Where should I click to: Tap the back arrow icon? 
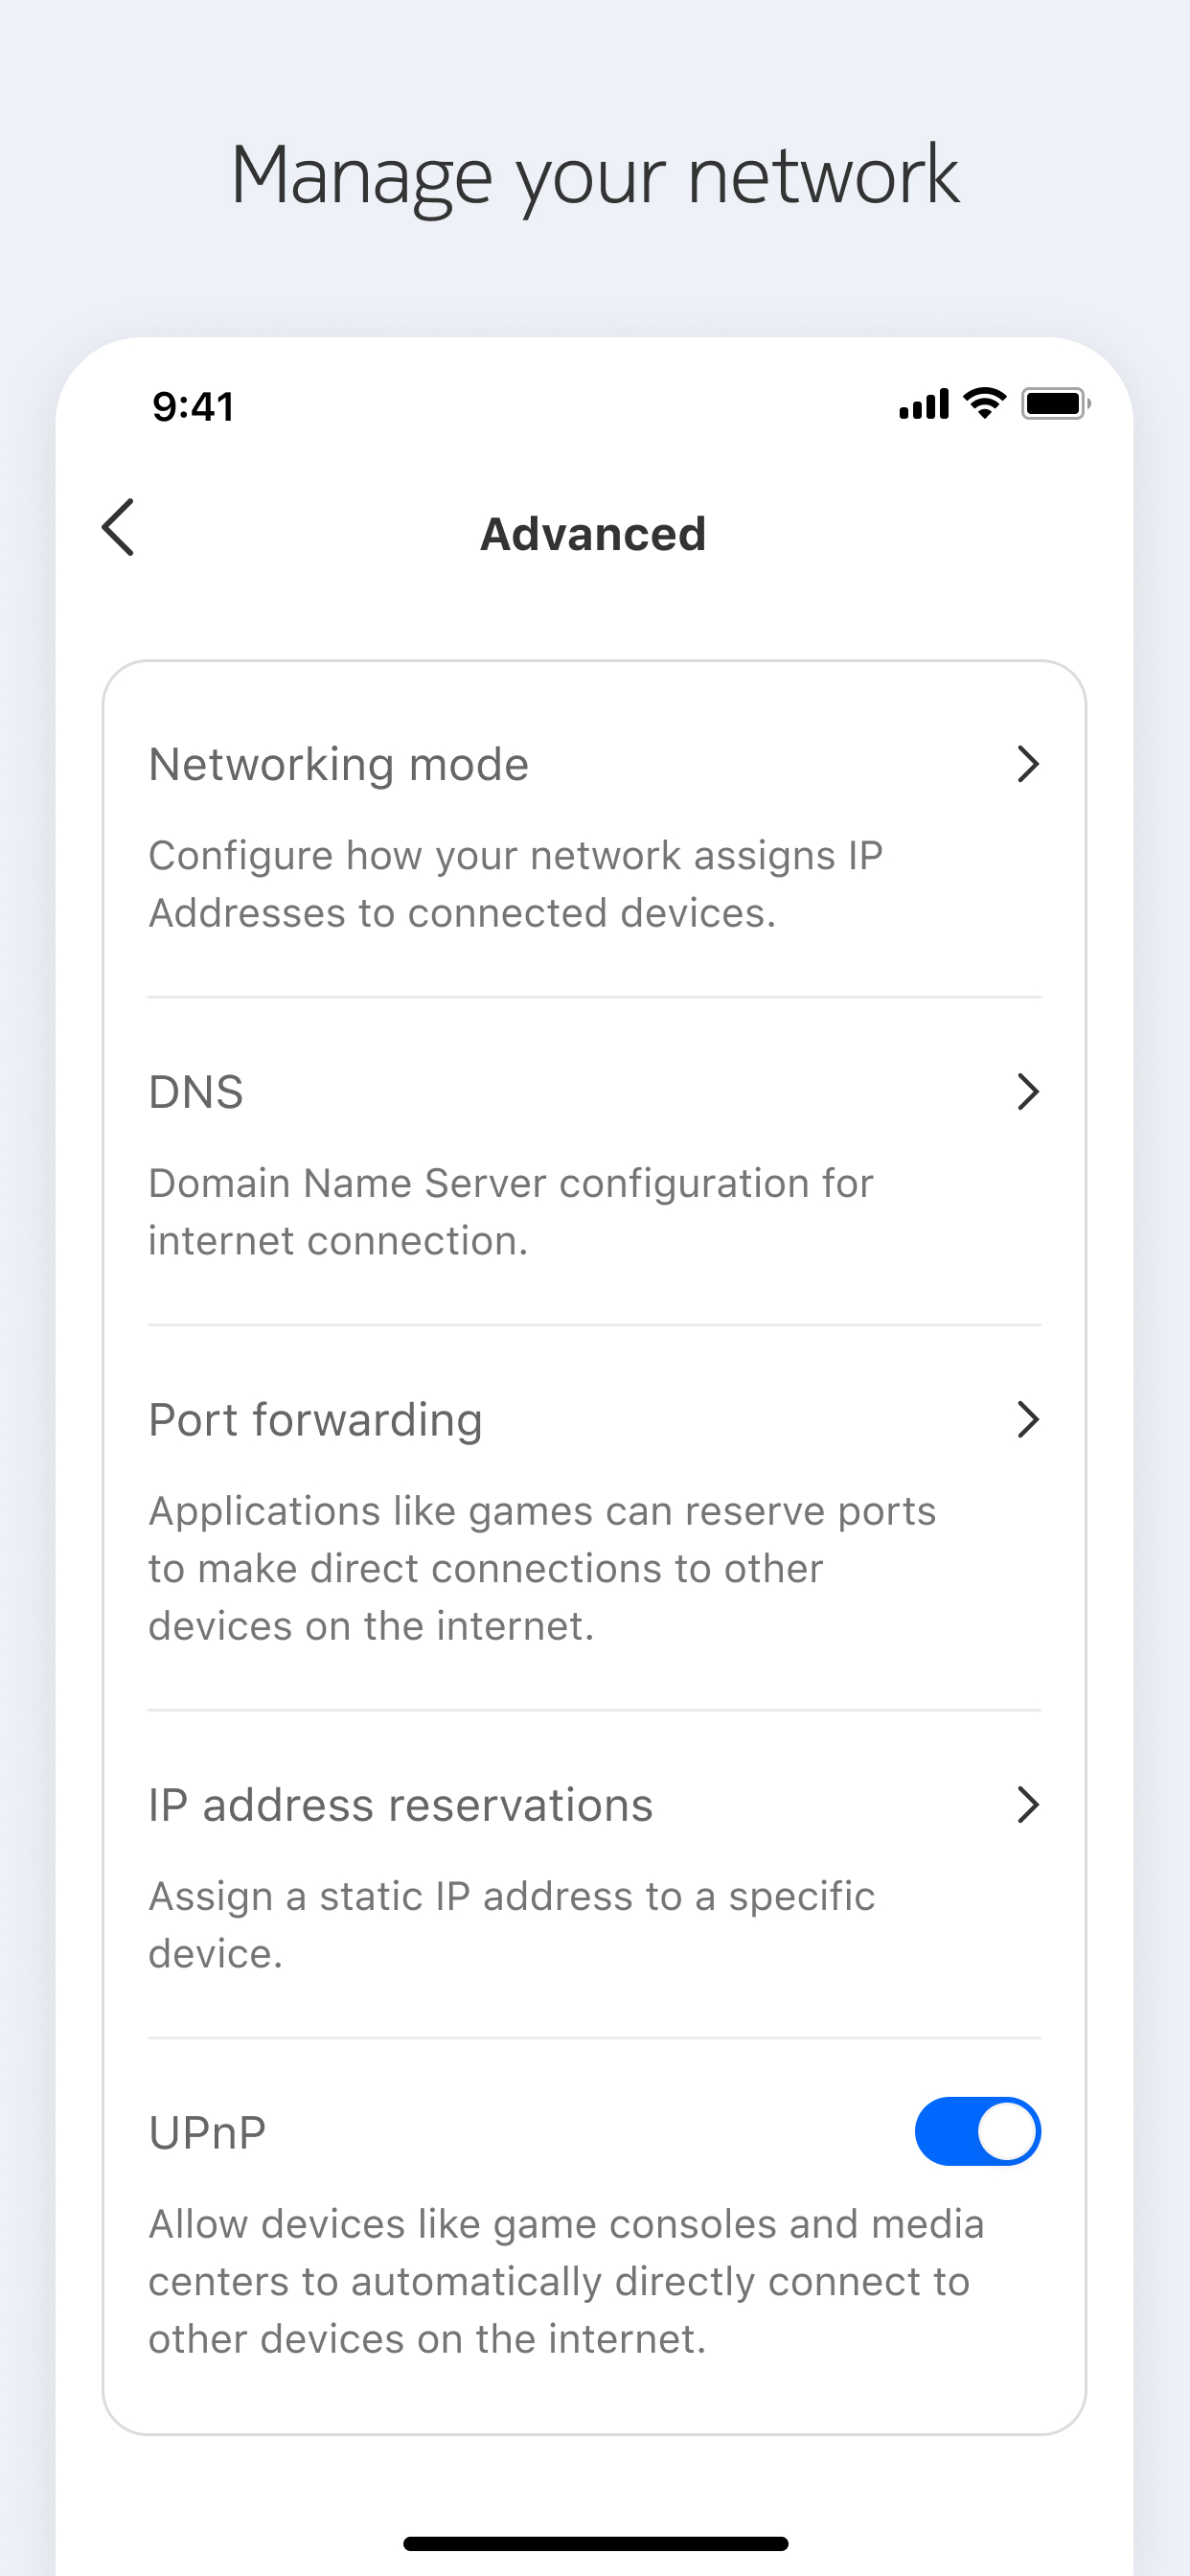118,527
